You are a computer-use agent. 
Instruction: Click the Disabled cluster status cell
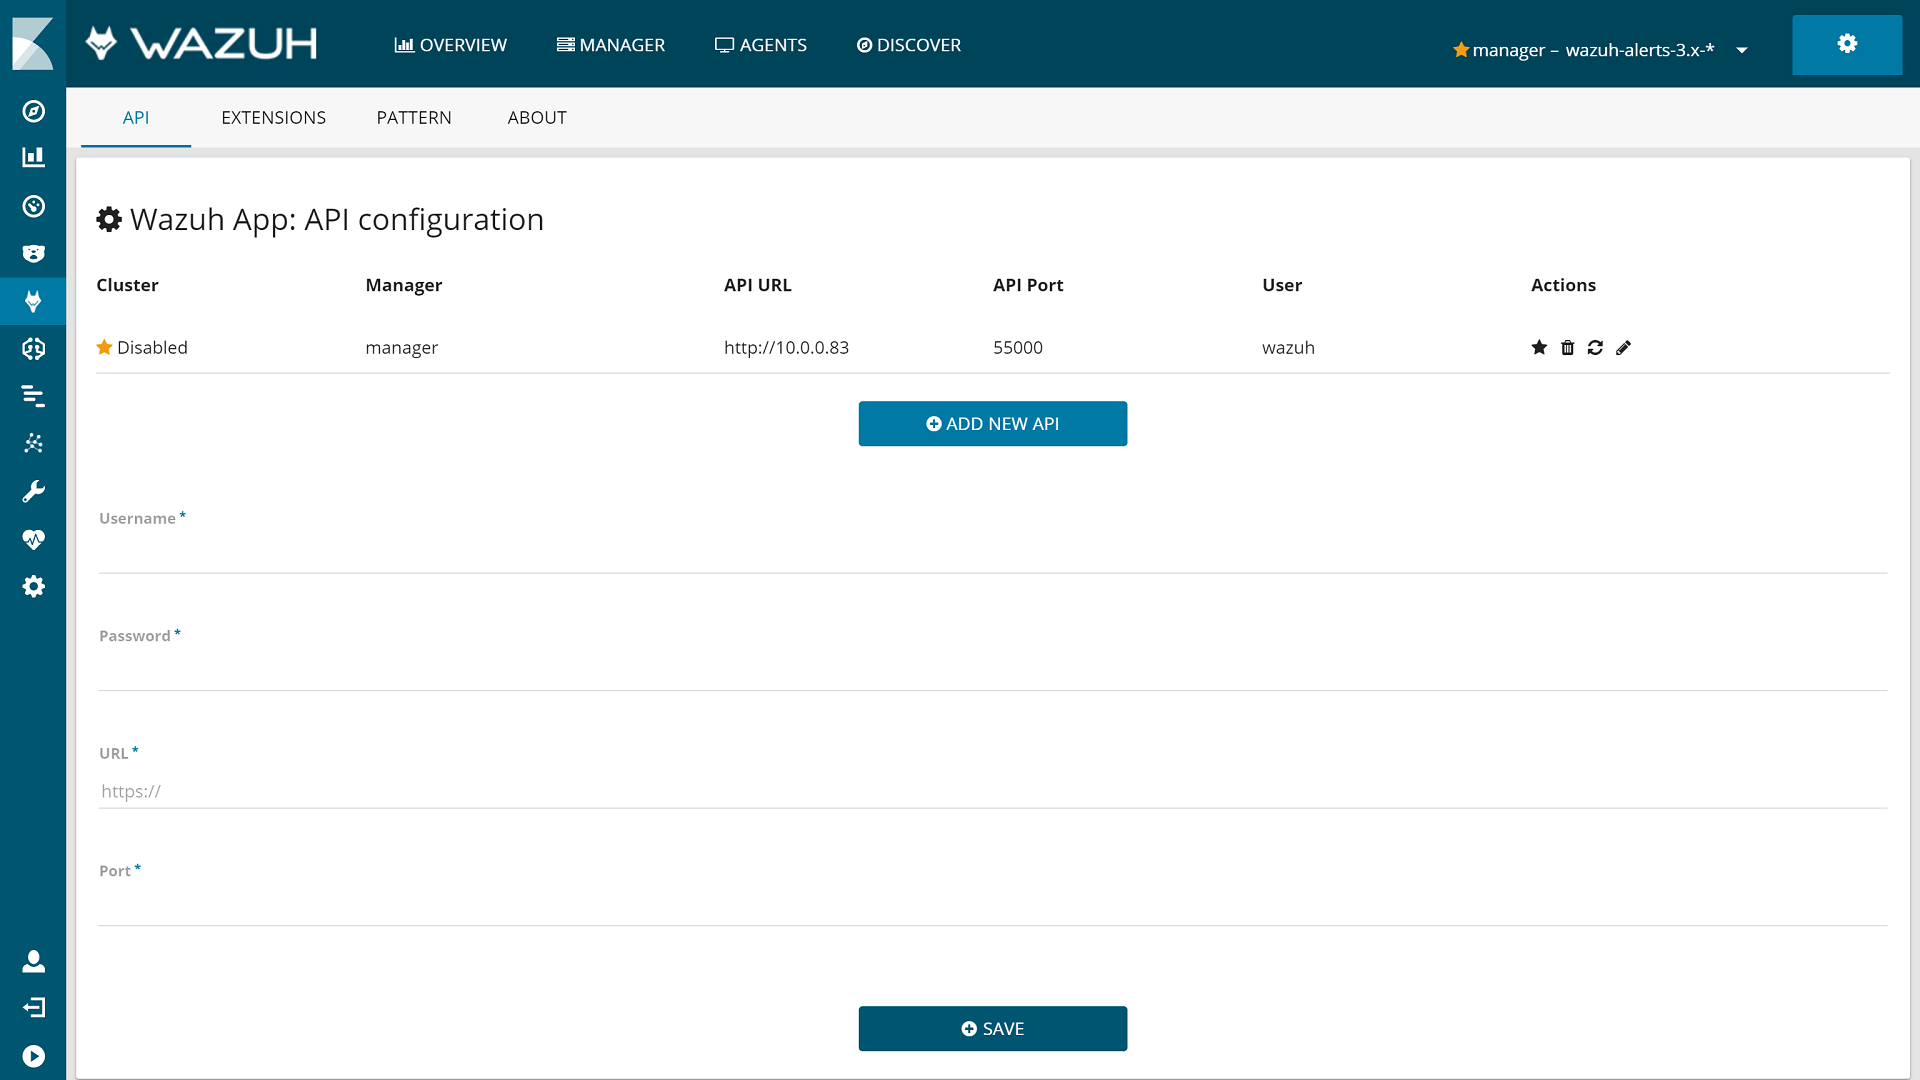click(142, 347)
